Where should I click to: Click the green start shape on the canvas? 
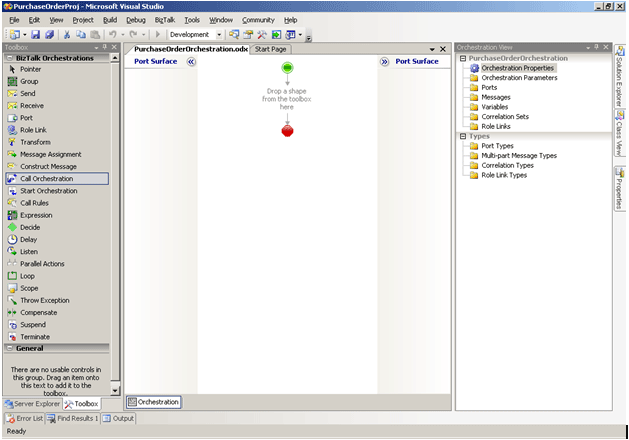[287, 68]
